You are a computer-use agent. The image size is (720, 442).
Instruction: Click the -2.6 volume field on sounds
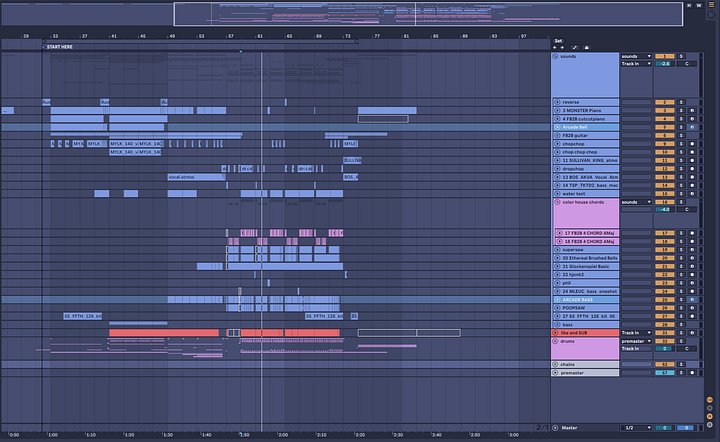click(664, 64)
